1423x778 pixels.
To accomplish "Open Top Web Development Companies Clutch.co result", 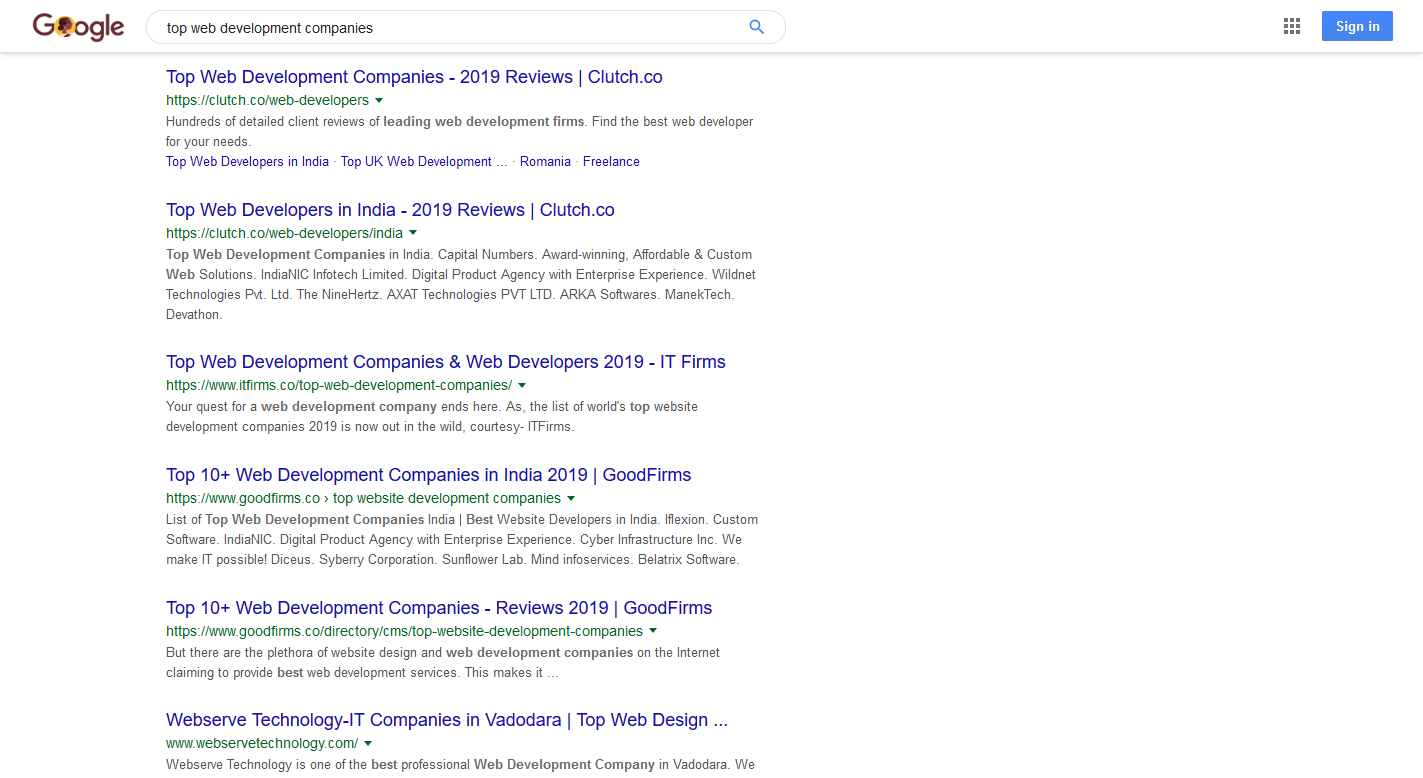I will 414,77.
